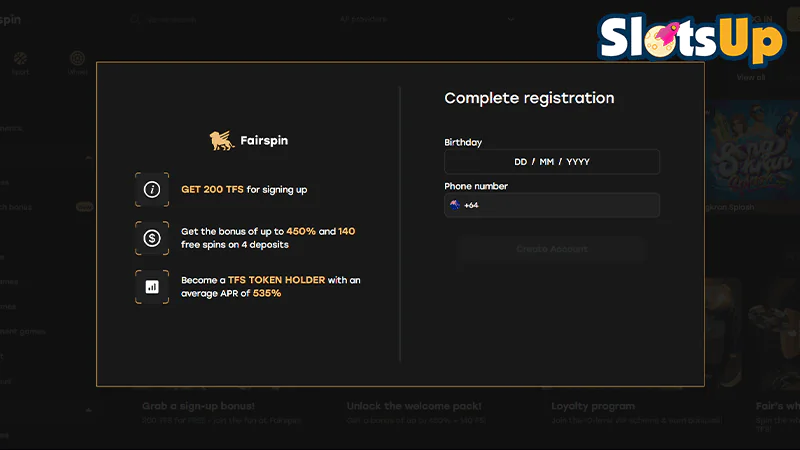The image size is (800, 450).
Task: Click the 'GET 200 TFS' highlighted text
Action: [x=212, y=189]
